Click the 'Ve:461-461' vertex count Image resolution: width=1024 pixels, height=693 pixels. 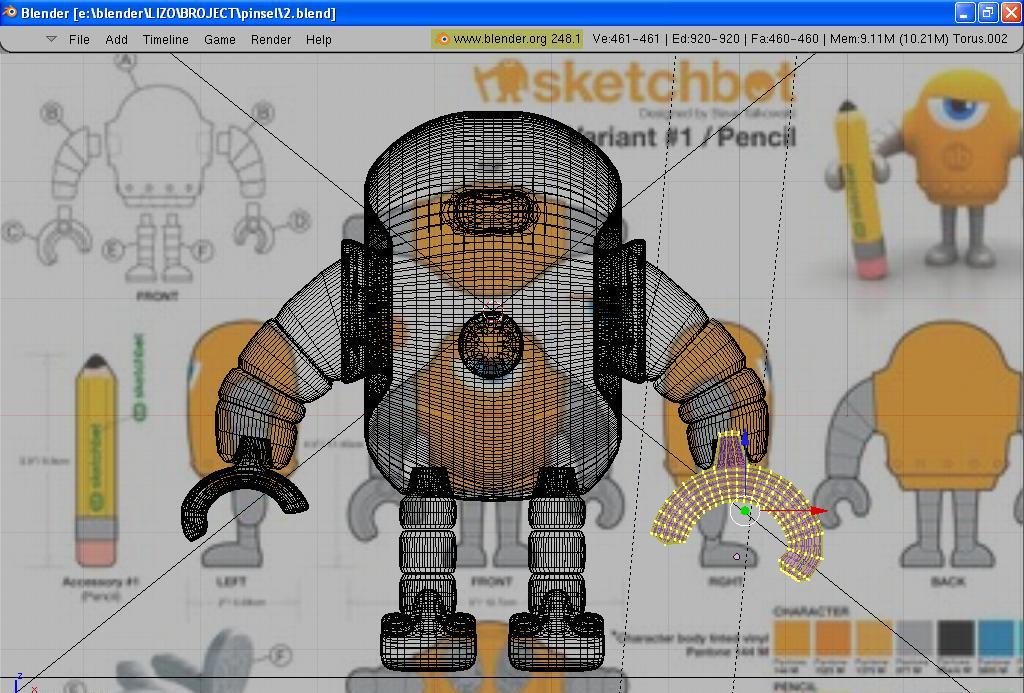tap(626, 39)
